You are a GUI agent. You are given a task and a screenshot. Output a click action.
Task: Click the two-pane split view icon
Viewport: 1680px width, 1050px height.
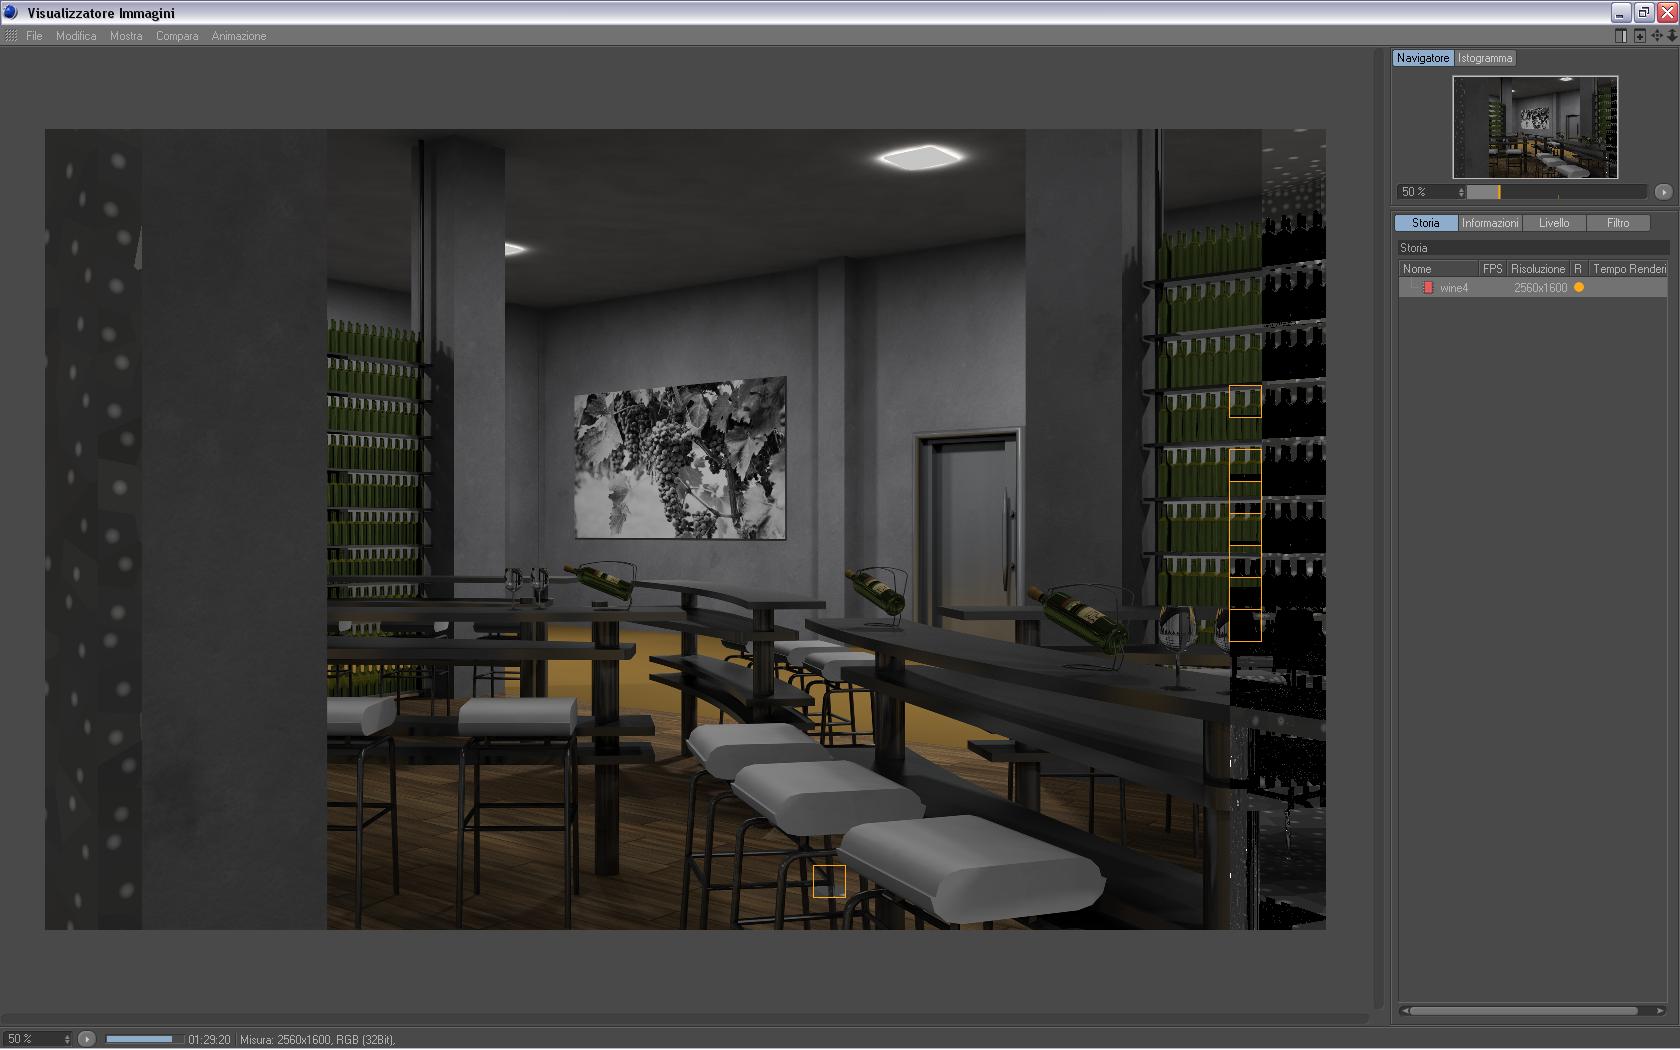(x=1621, y=36)
